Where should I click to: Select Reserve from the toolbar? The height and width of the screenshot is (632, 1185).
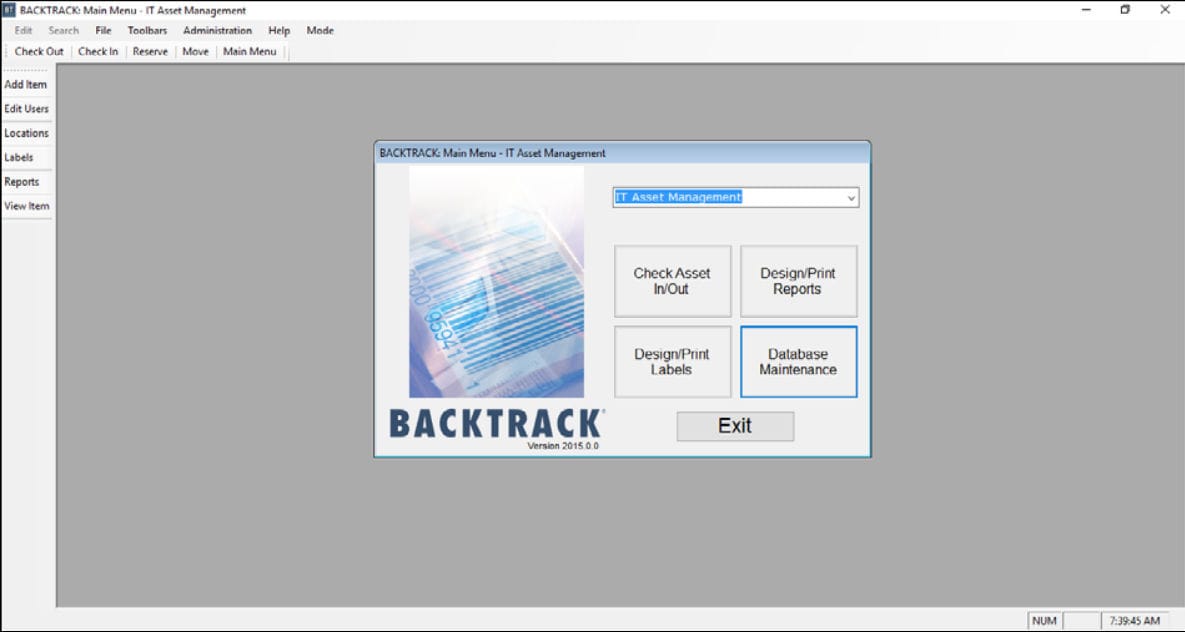pos(149,51)
